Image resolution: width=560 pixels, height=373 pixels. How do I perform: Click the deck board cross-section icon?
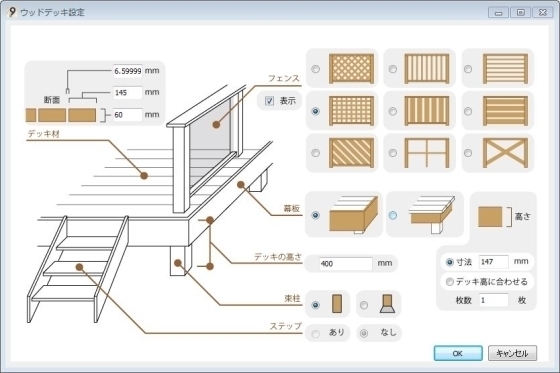(61, 115)
